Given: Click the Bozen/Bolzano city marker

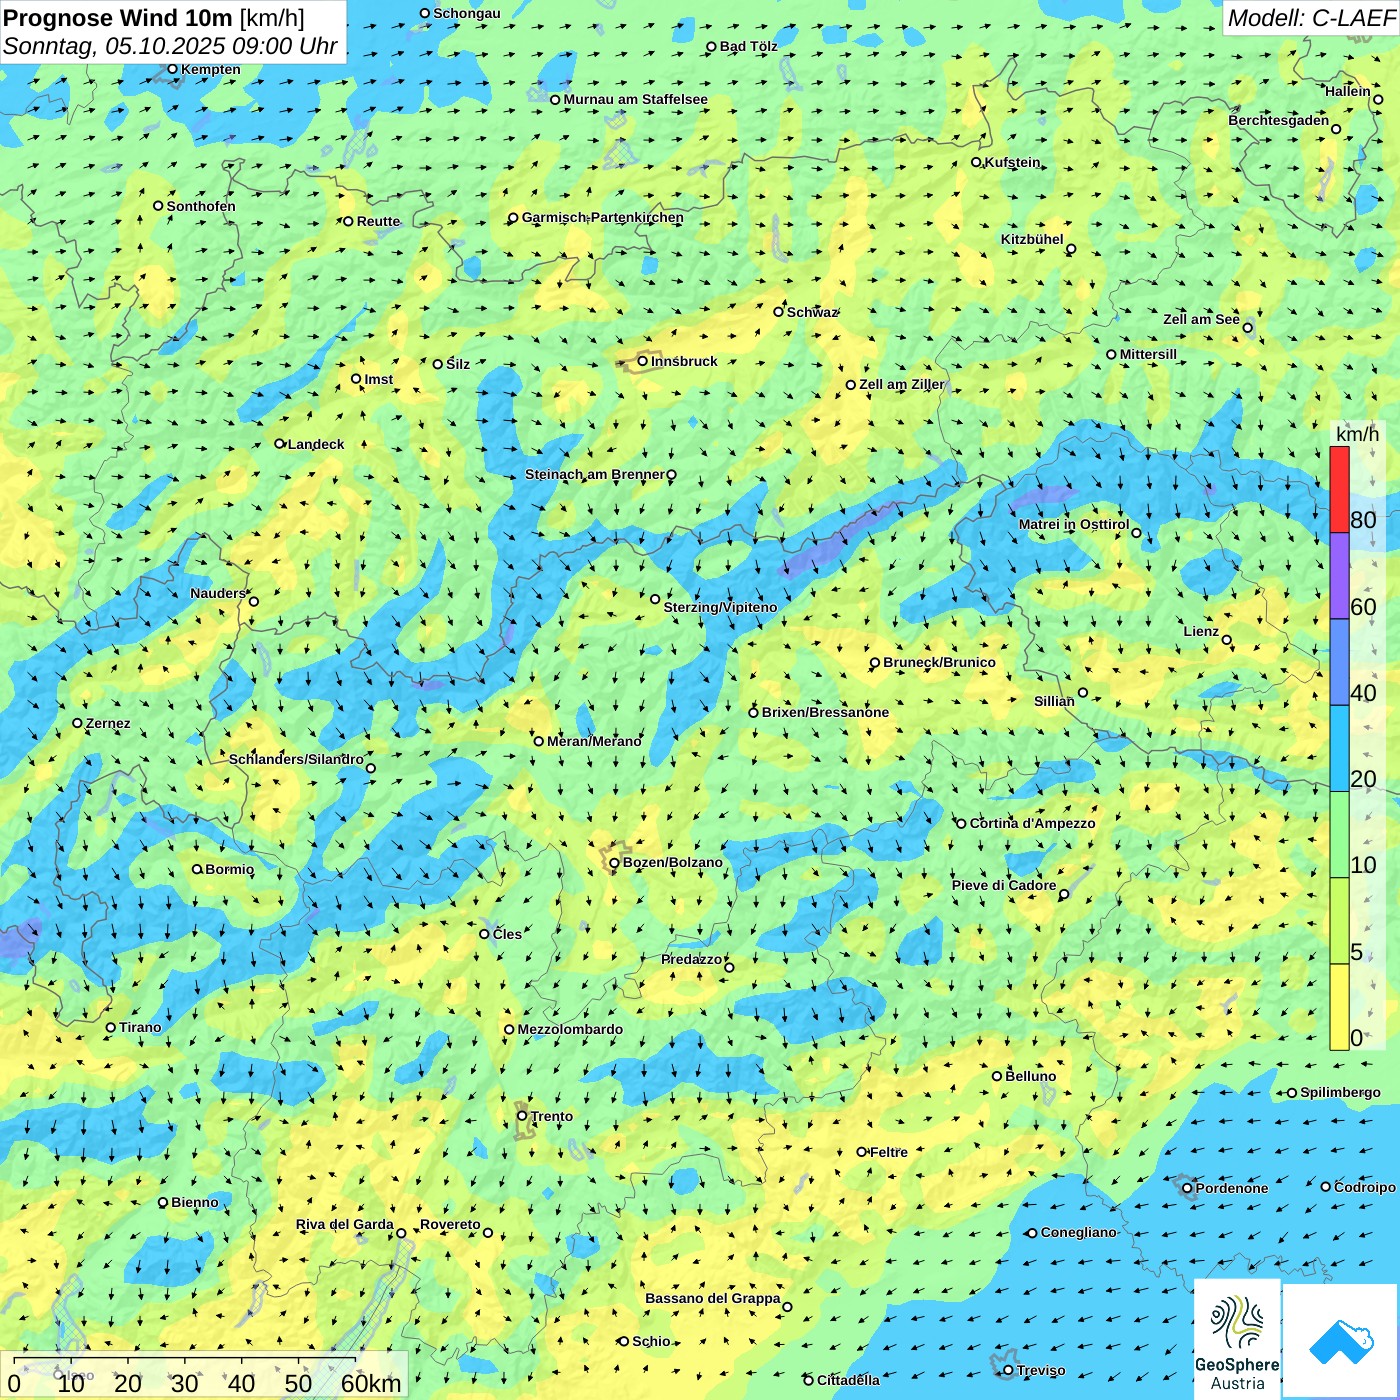Looking at the screenshot, I should 614,862.
